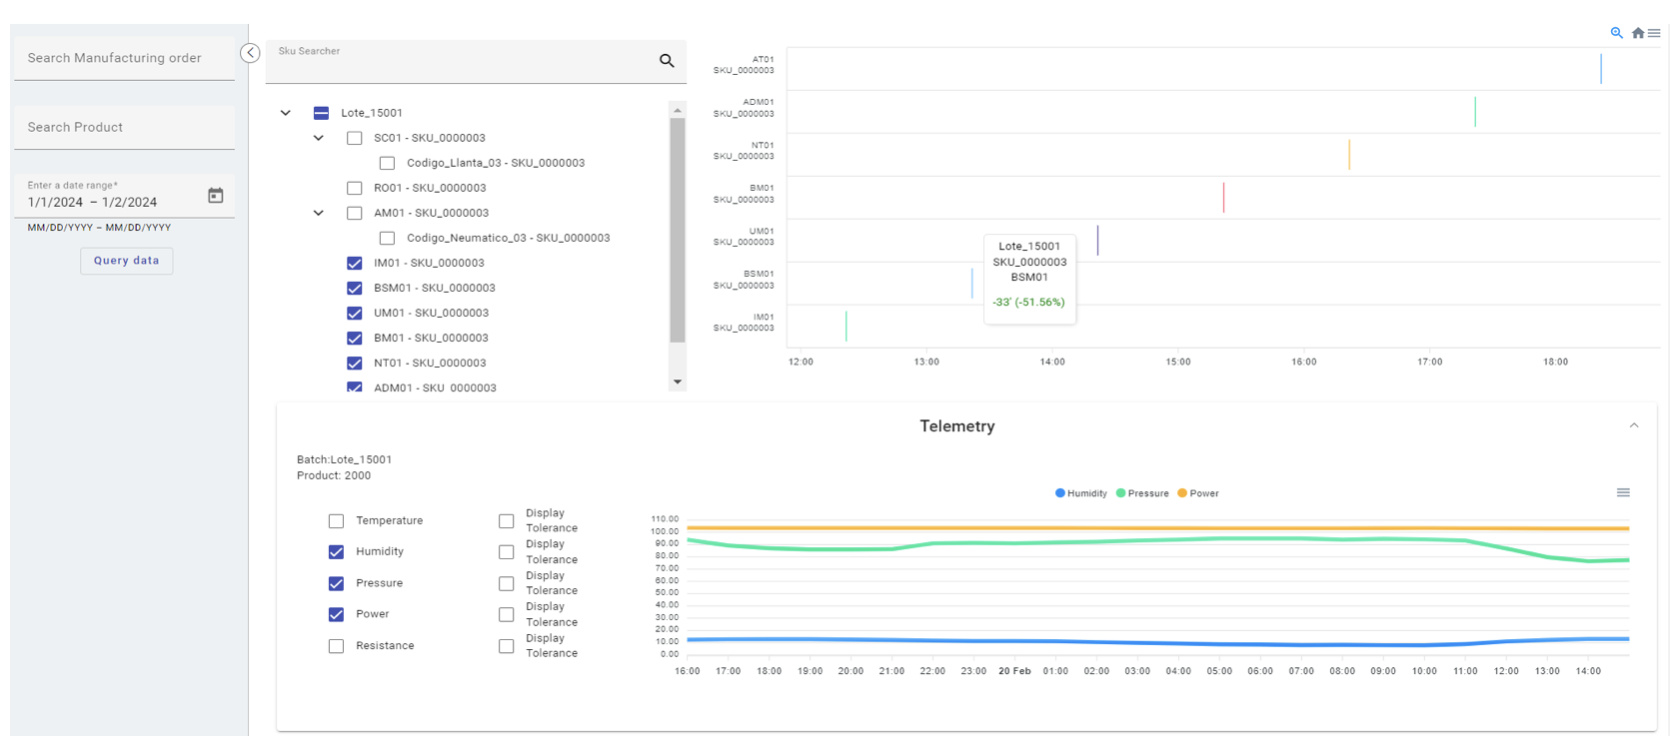Open the telemetry chart menu icon

[x=1623, y=492]
